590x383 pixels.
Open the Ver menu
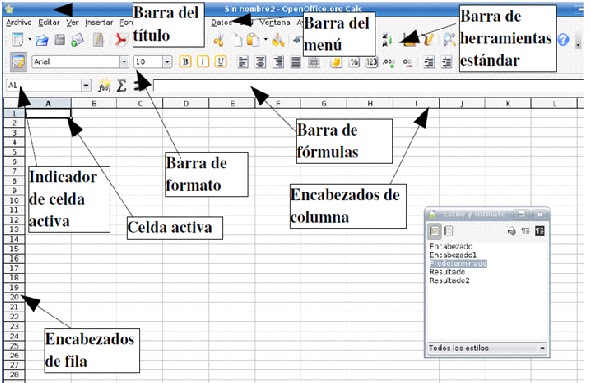(x=72, y=23)
